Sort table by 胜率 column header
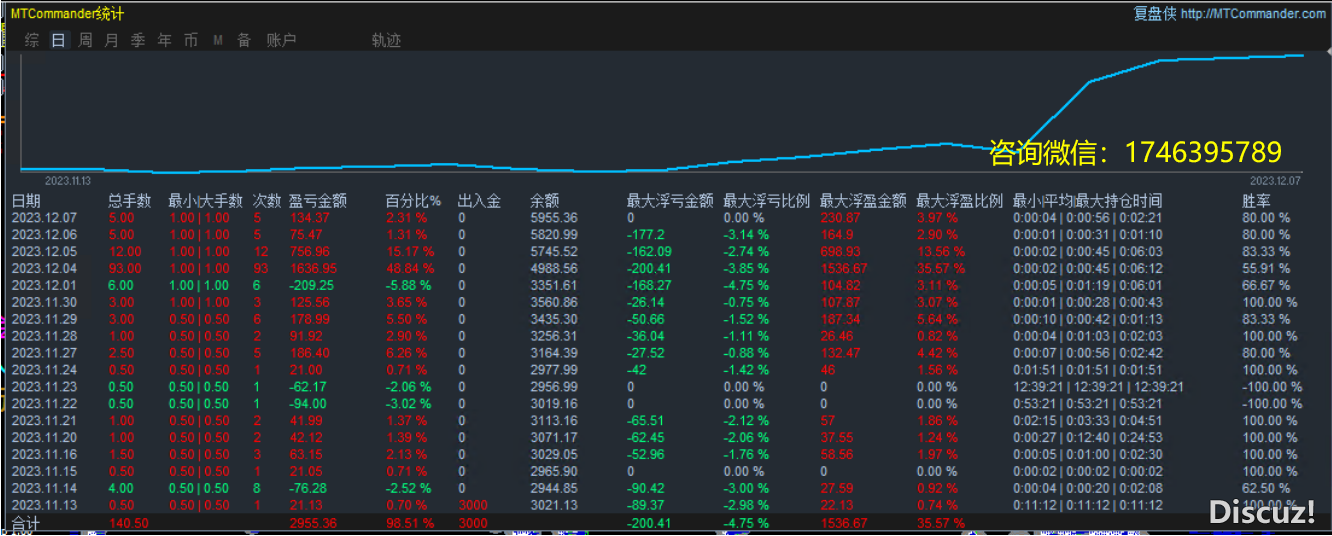The image size is (1332, 536). coord(1256,201)
